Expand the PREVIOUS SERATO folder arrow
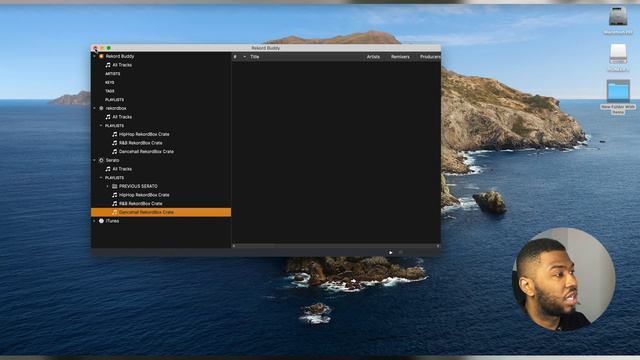This screenshot has width=640, height=360. click(x=108, y=186)
